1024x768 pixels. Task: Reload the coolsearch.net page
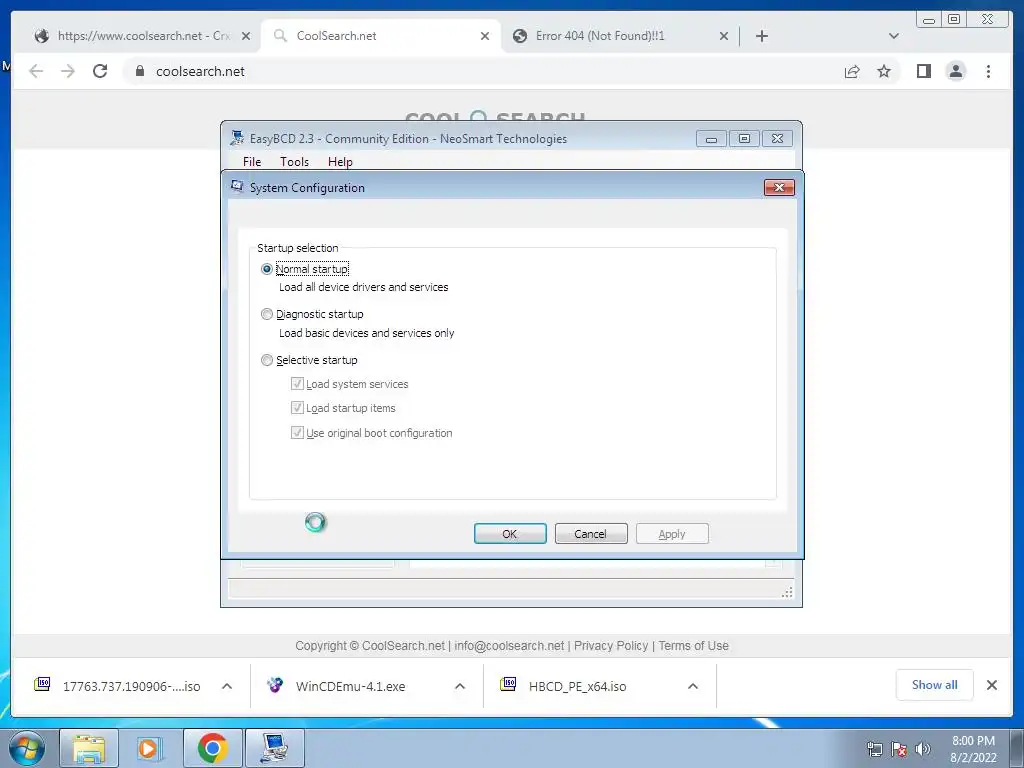pos(100,71)
